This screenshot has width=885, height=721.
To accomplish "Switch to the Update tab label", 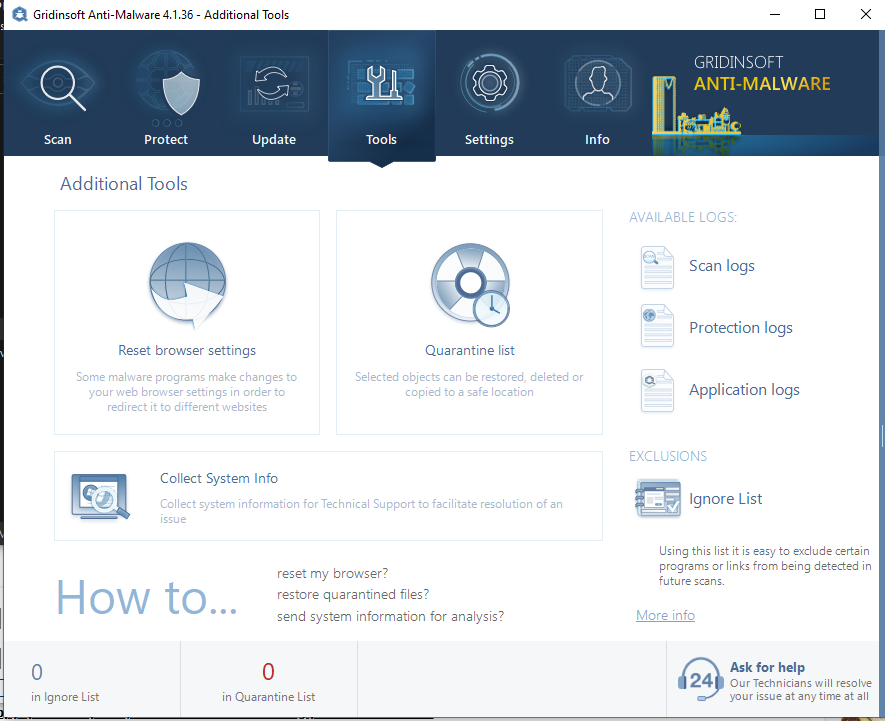I will tap(274, 139).
